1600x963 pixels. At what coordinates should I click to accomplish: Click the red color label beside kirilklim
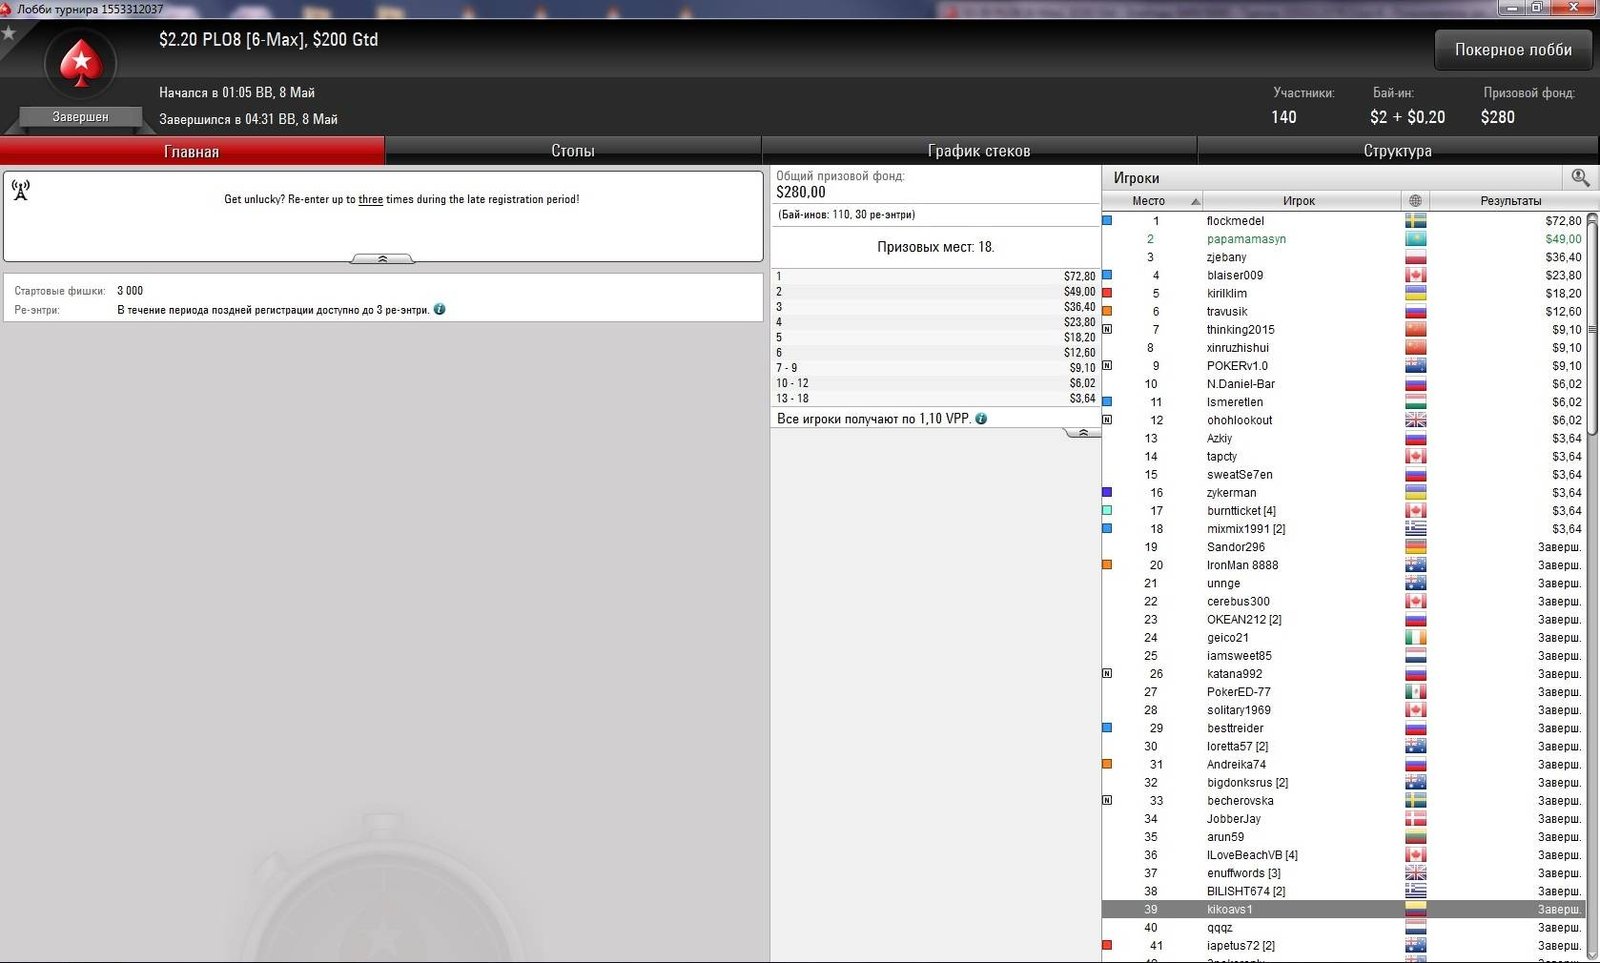click(1107, 293)
